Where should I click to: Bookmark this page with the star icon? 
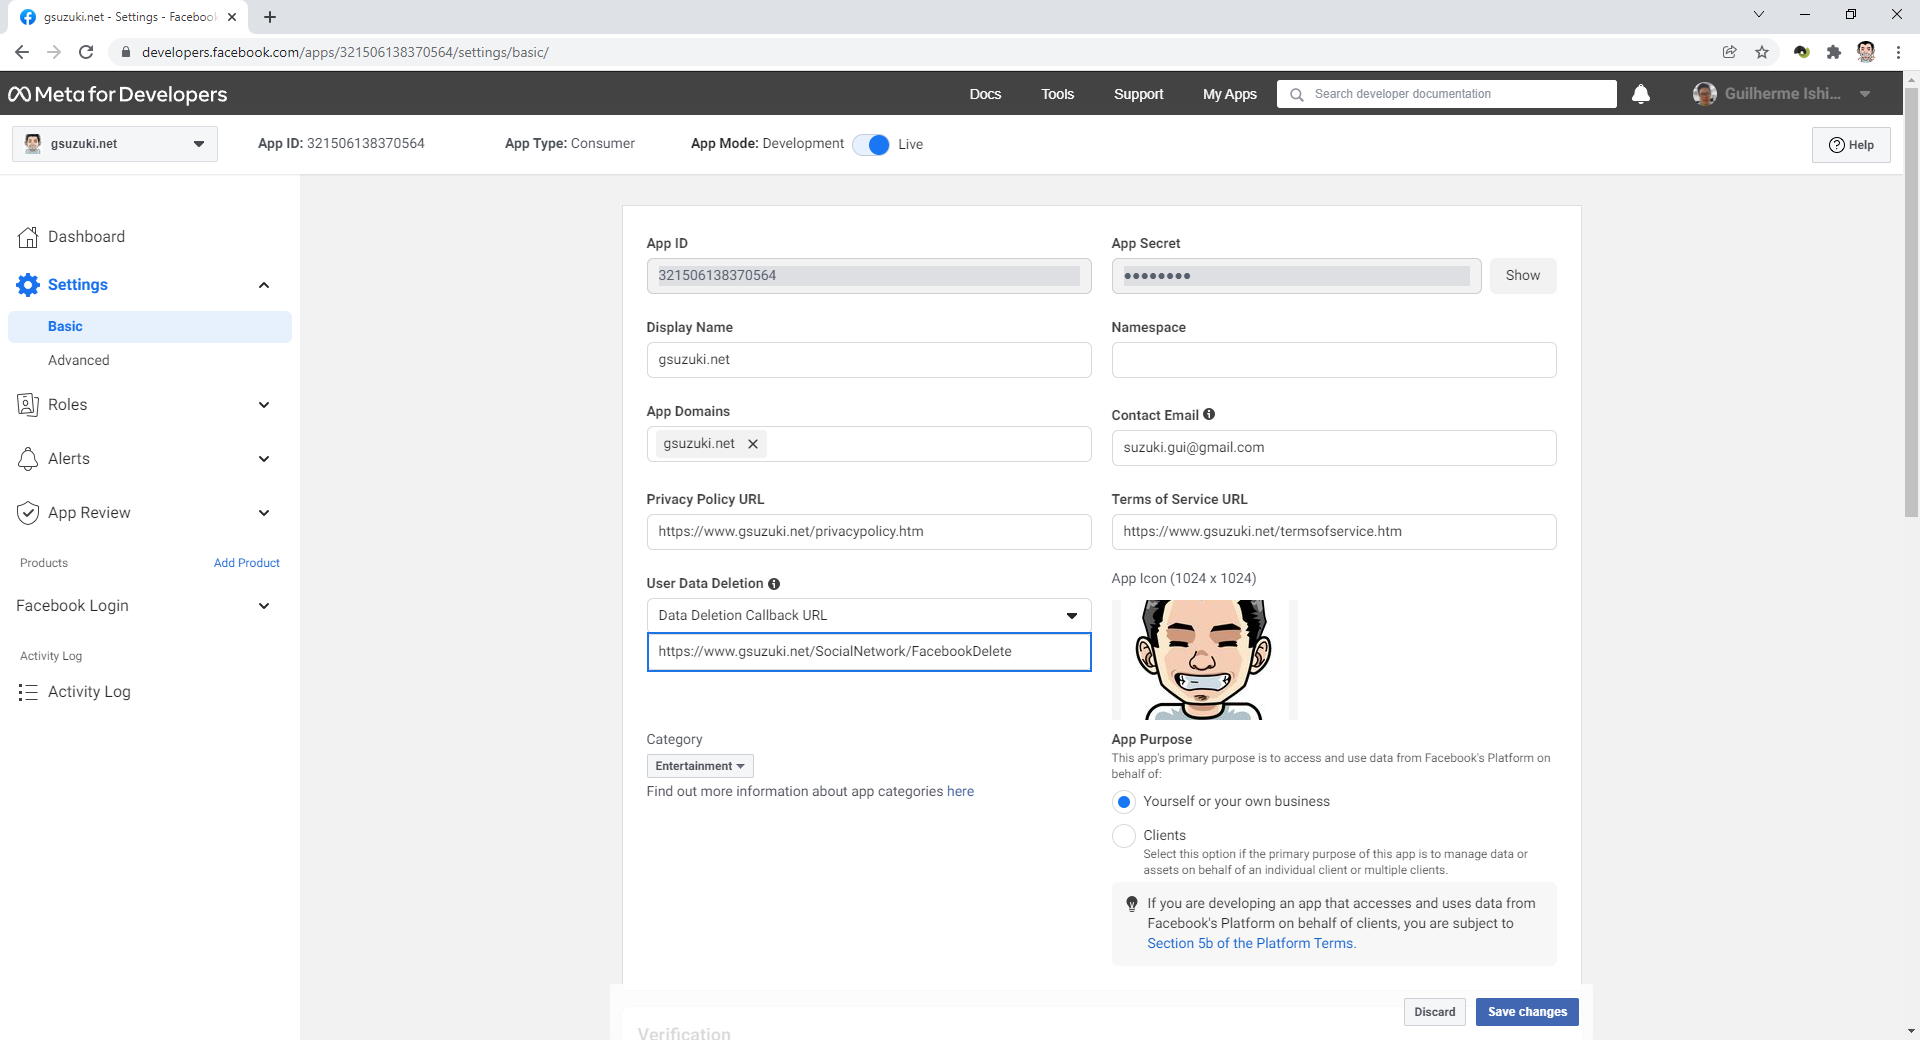(x=1762, y=52)
